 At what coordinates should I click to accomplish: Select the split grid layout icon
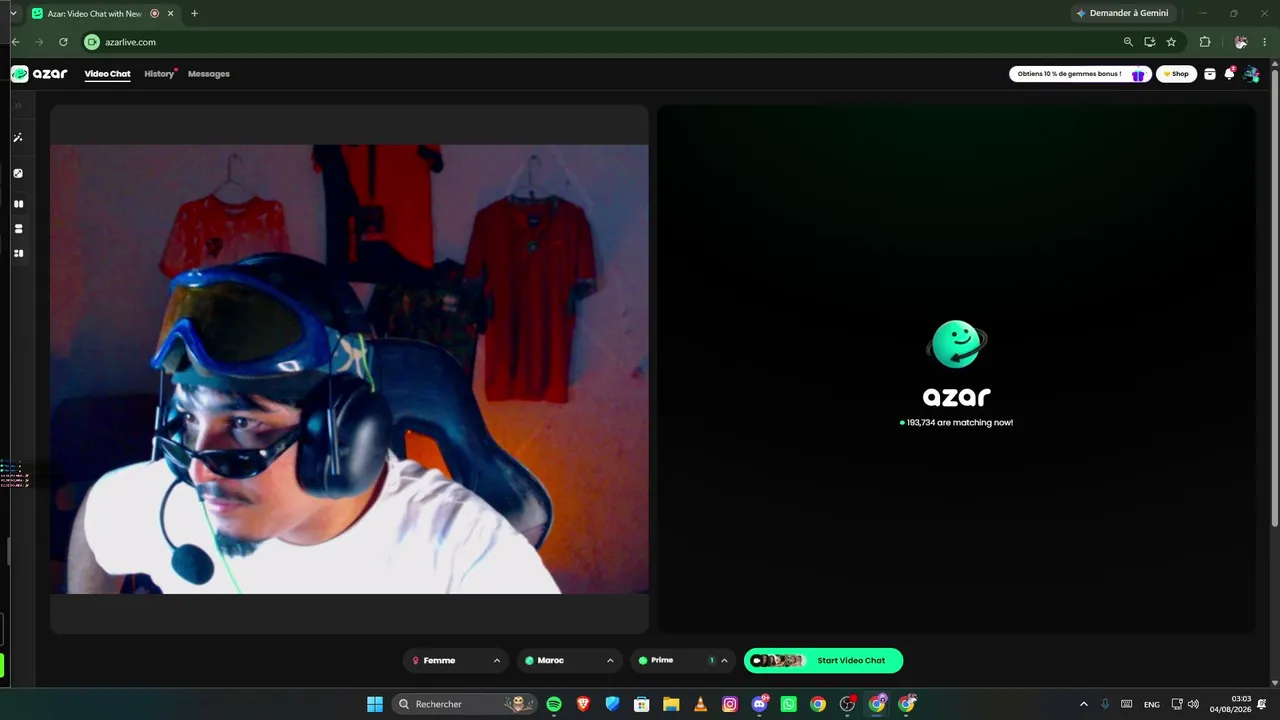[x=18, y=254]
